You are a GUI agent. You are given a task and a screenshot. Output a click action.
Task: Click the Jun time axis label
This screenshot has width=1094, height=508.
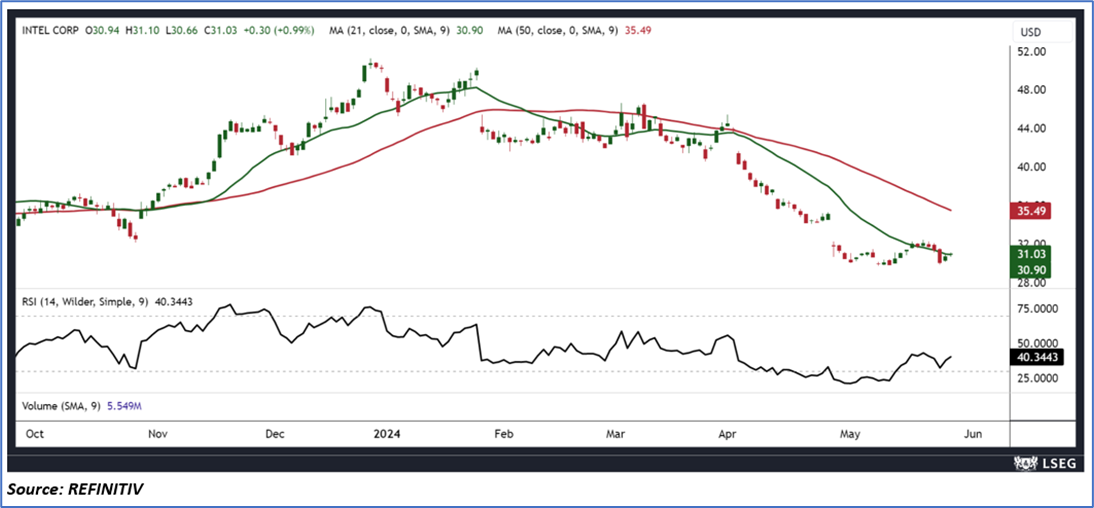pos(973,433)
